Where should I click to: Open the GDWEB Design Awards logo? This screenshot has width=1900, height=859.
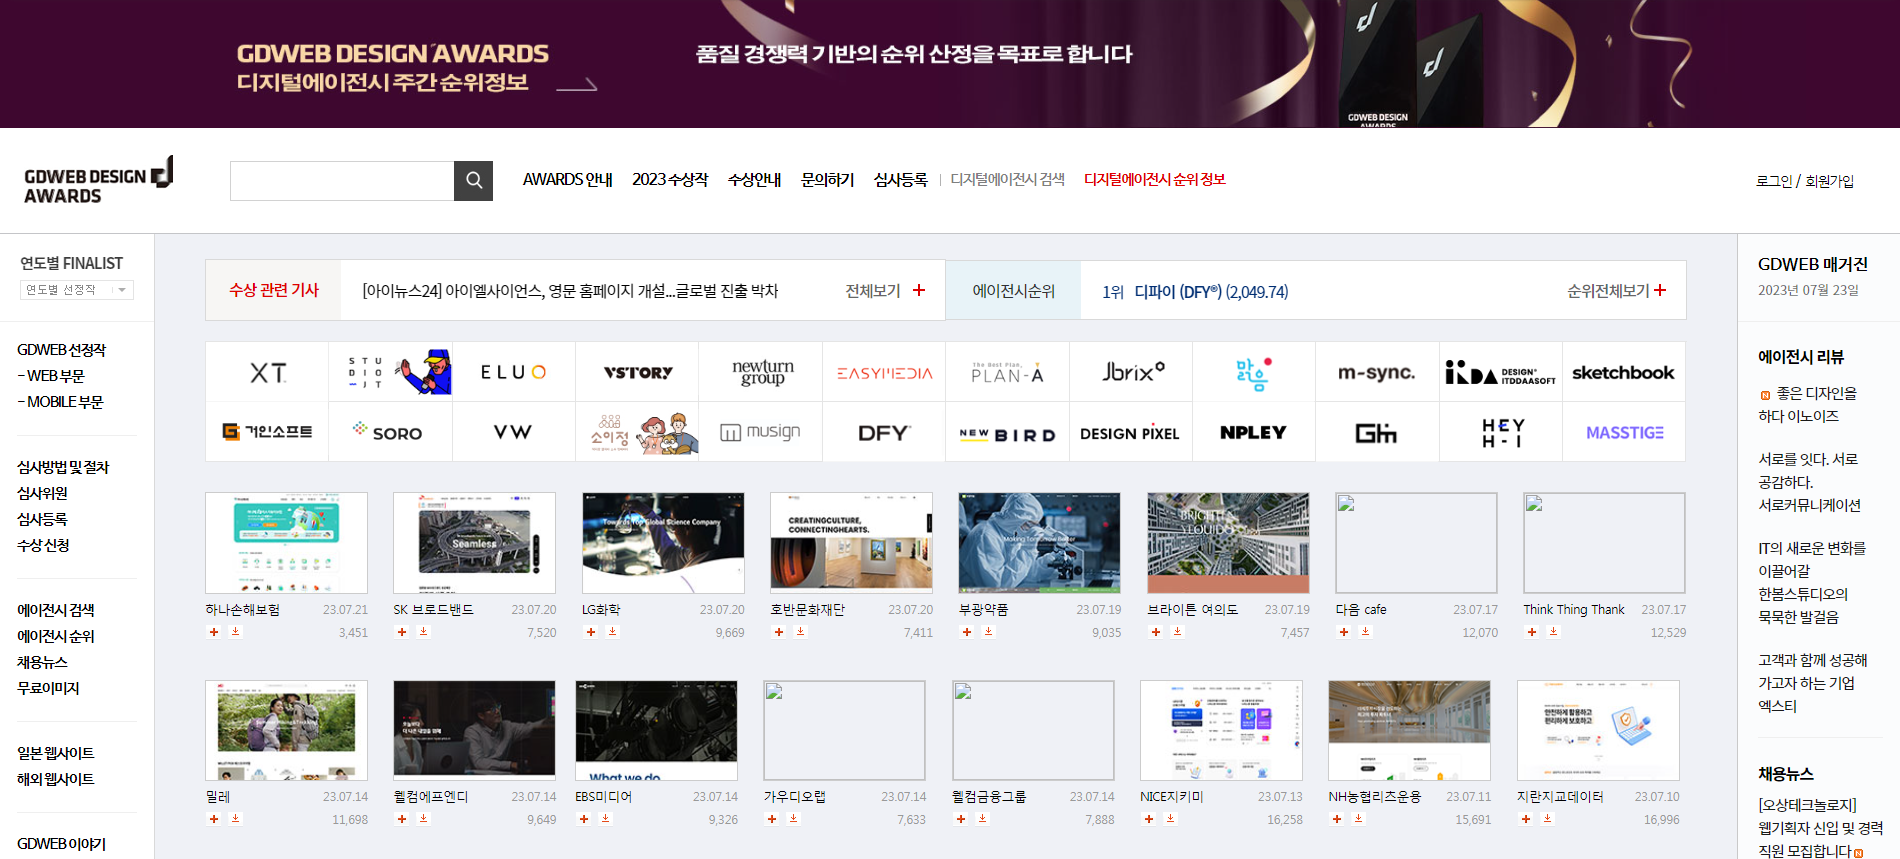coord(99,181)
